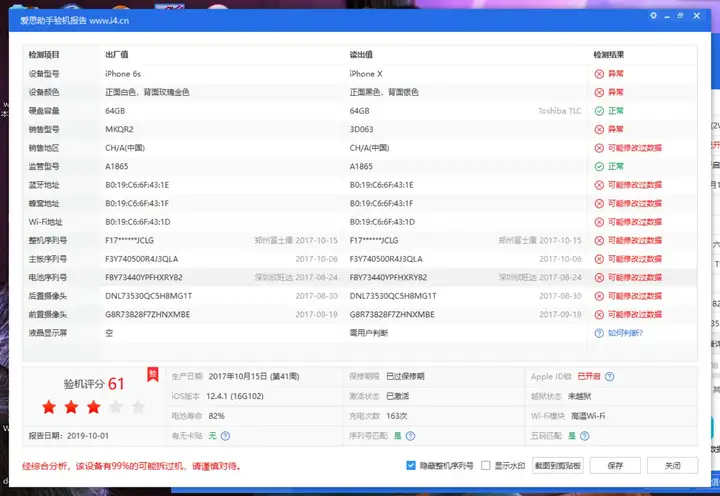The image size is (720, 496).
Task: Click the first red rating star
Action: point(49,406)
